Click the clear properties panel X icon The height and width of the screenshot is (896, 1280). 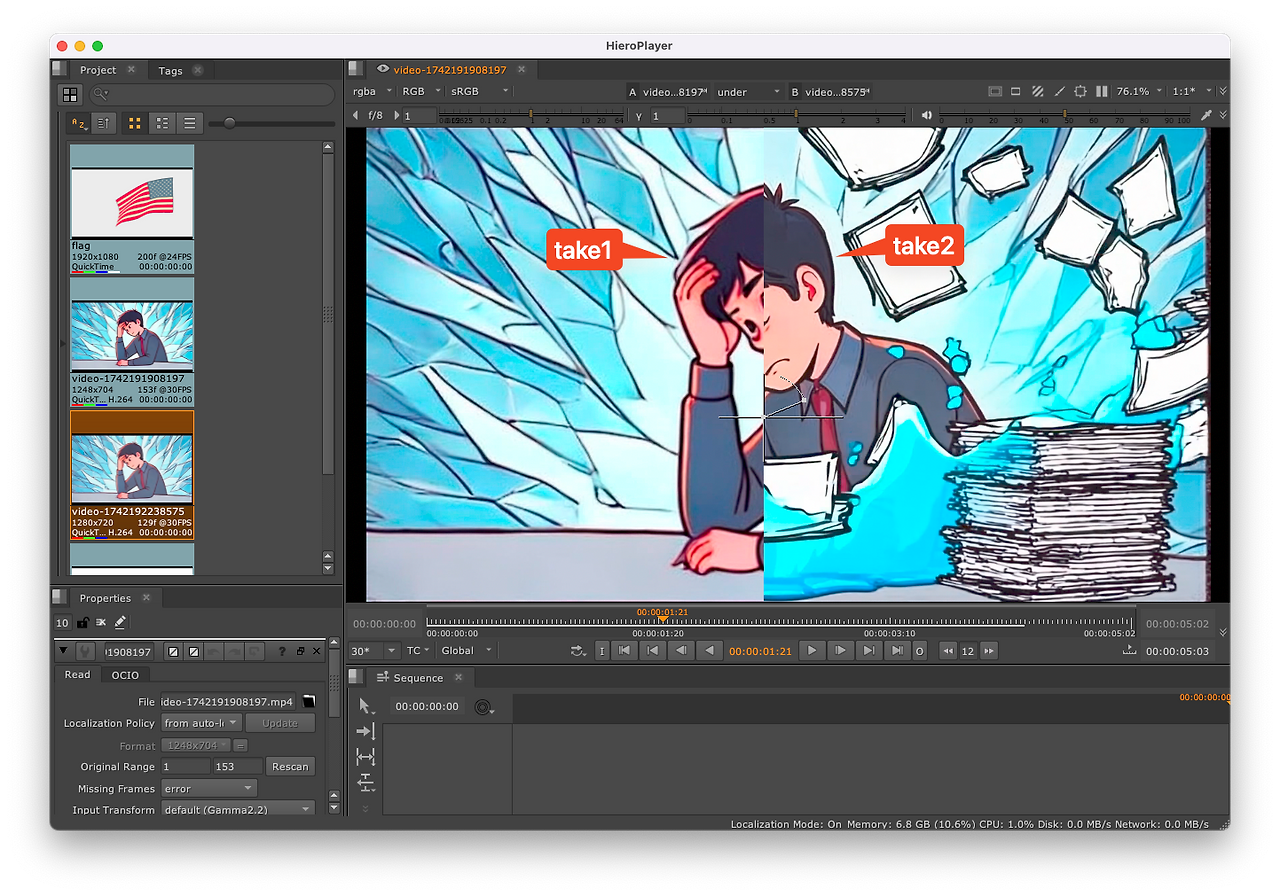tap(101, 622)
